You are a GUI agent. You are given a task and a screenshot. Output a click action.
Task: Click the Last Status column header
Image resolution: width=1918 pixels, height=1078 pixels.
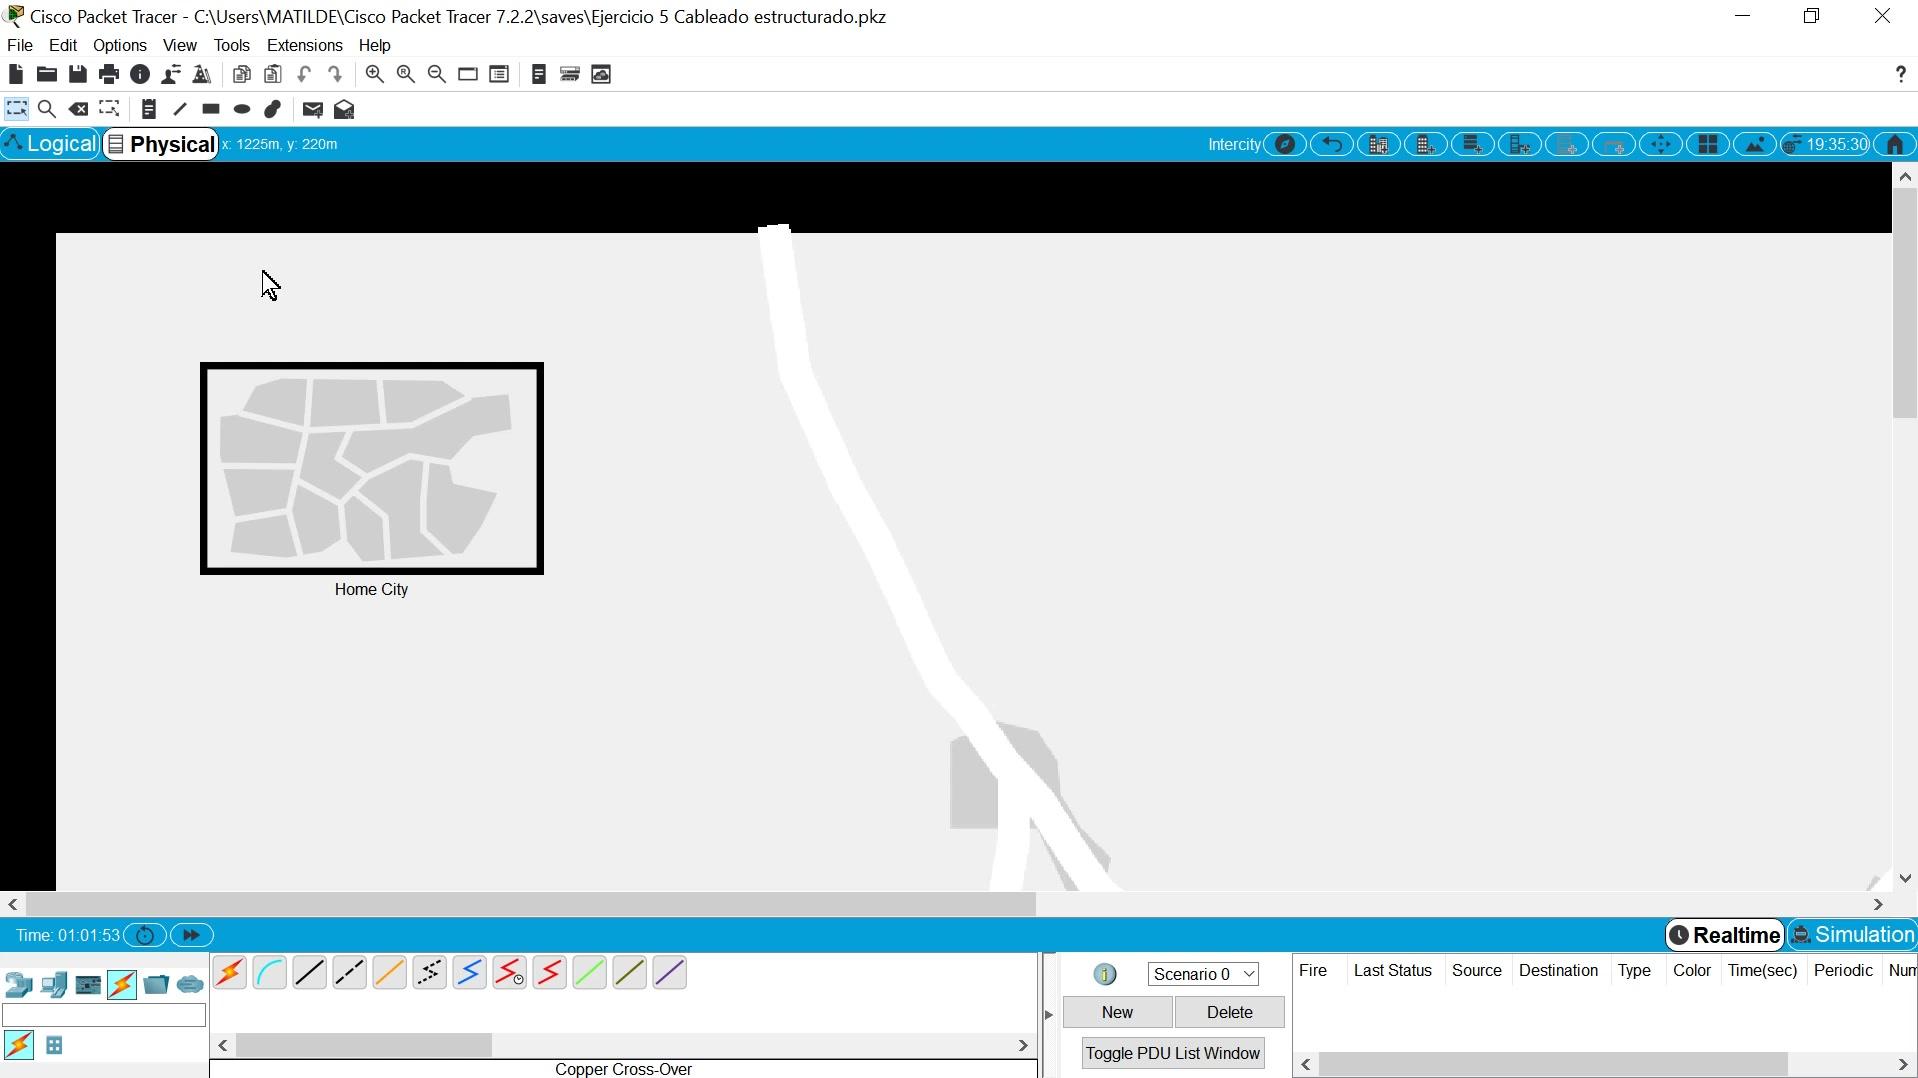coord(1393,971)
